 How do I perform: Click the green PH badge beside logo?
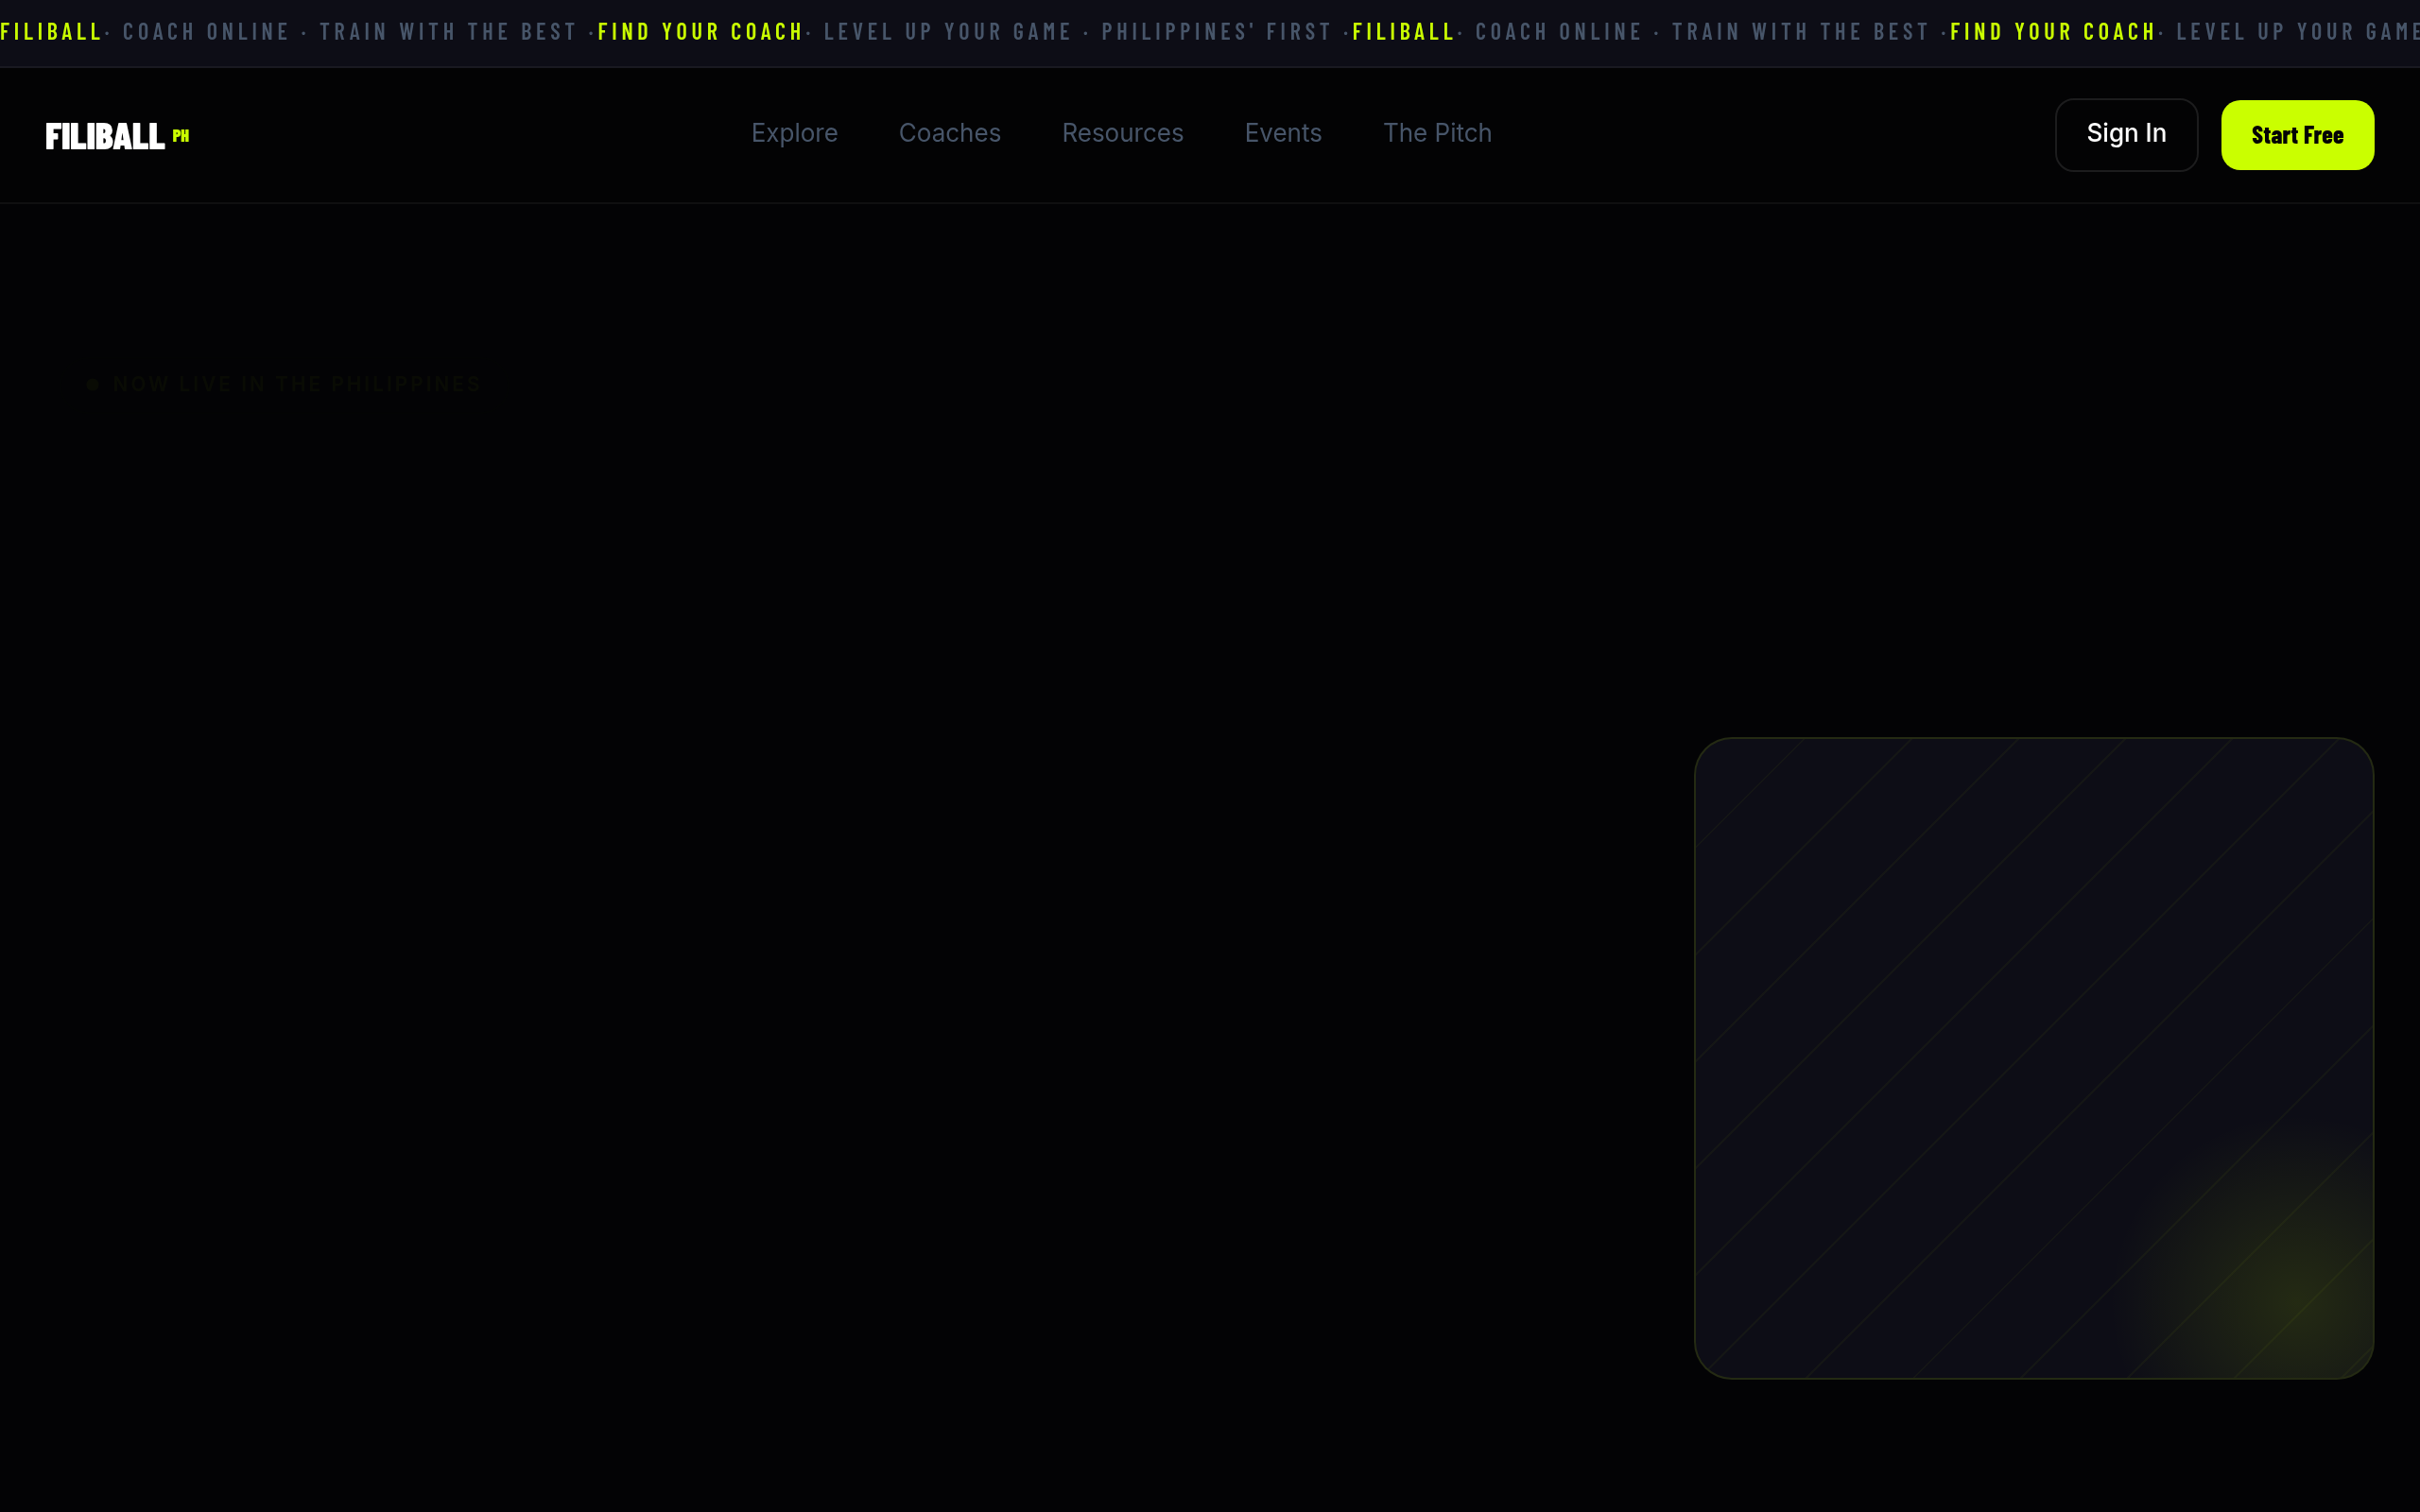click(x=181, y=136)
